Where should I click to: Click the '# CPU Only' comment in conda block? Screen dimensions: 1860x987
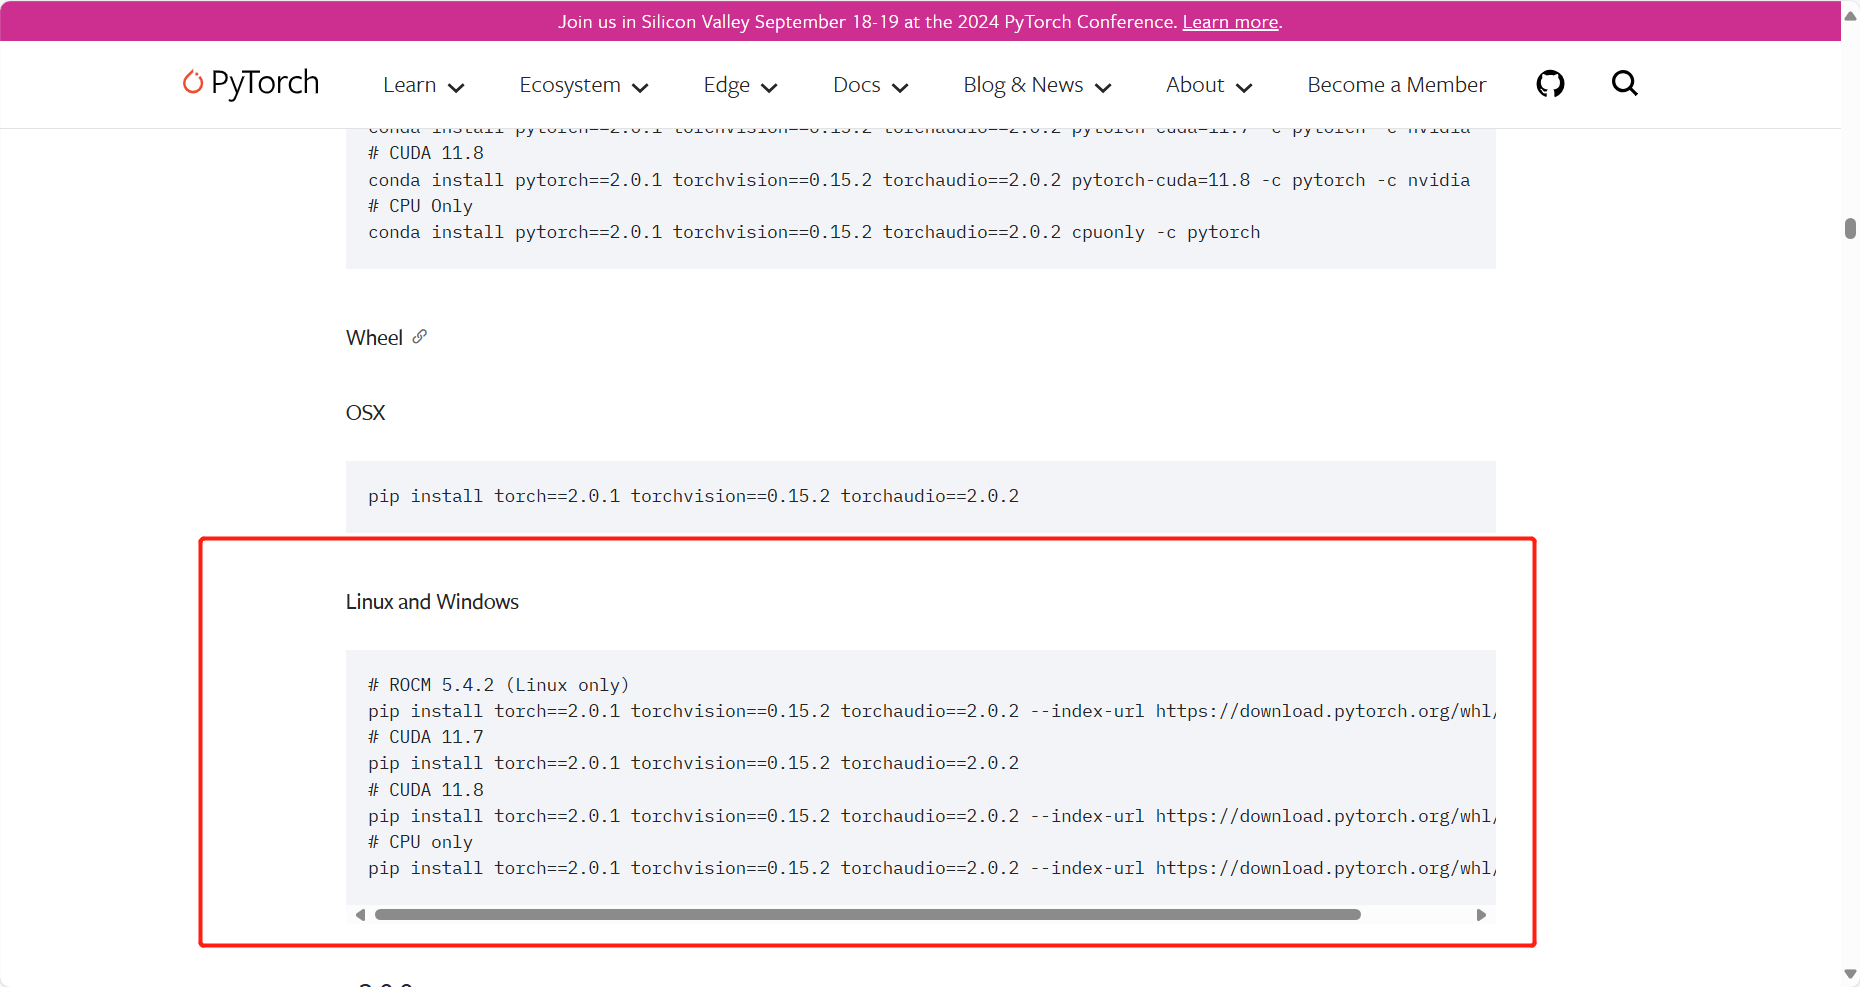click(x=420, y=206)
